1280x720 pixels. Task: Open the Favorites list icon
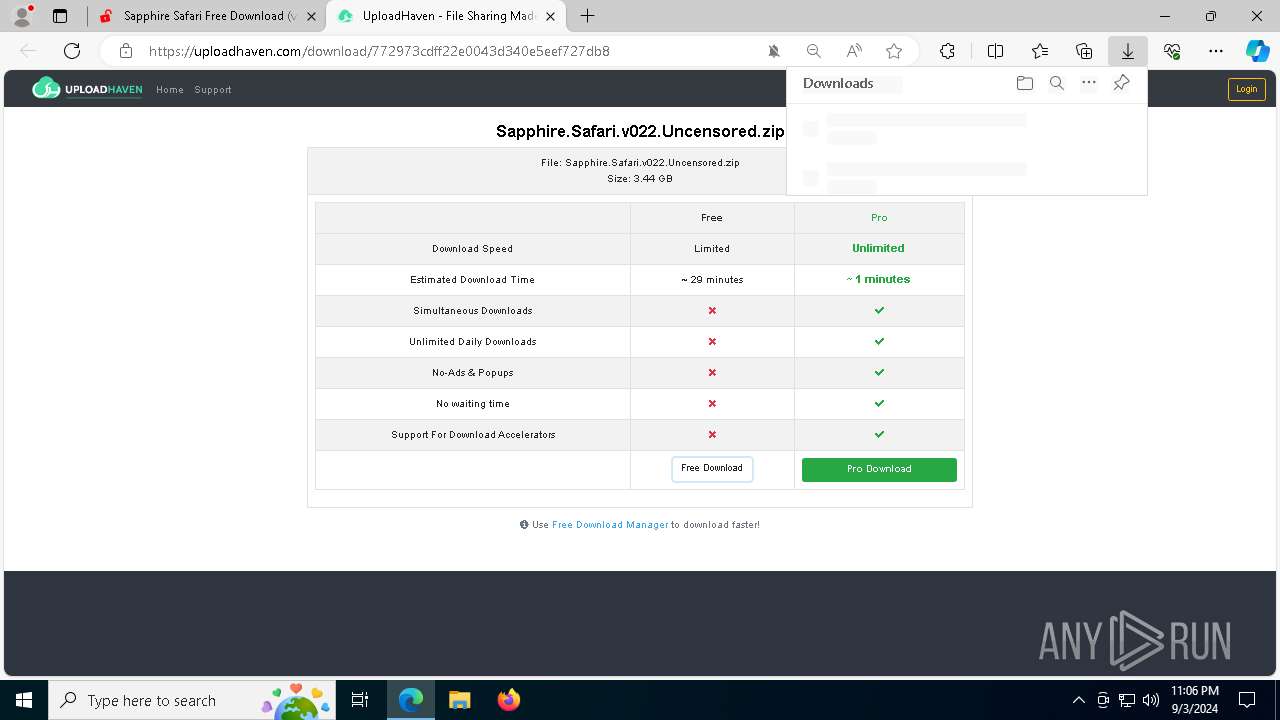[1040, 51]
